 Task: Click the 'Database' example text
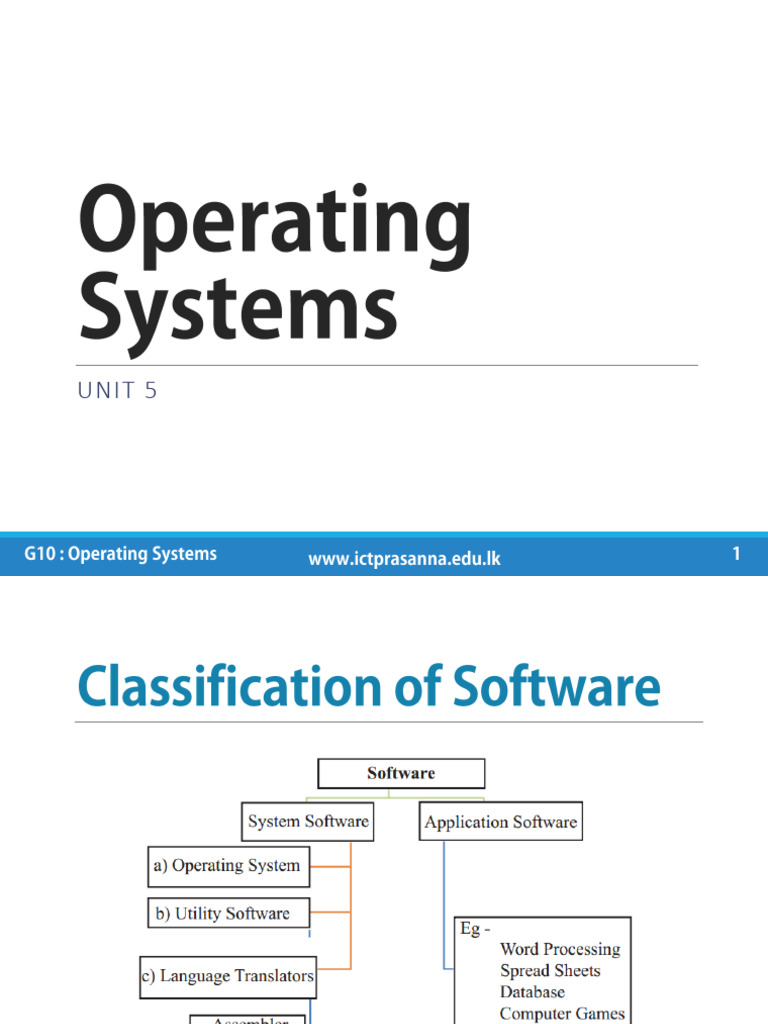click(532, 992)
